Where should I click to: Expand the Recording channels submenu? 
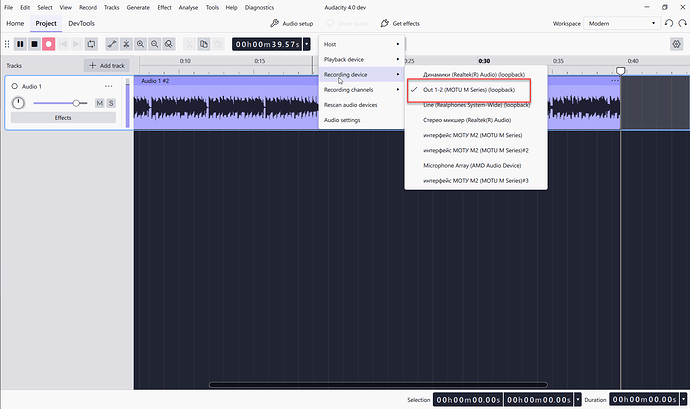(362, 90)
